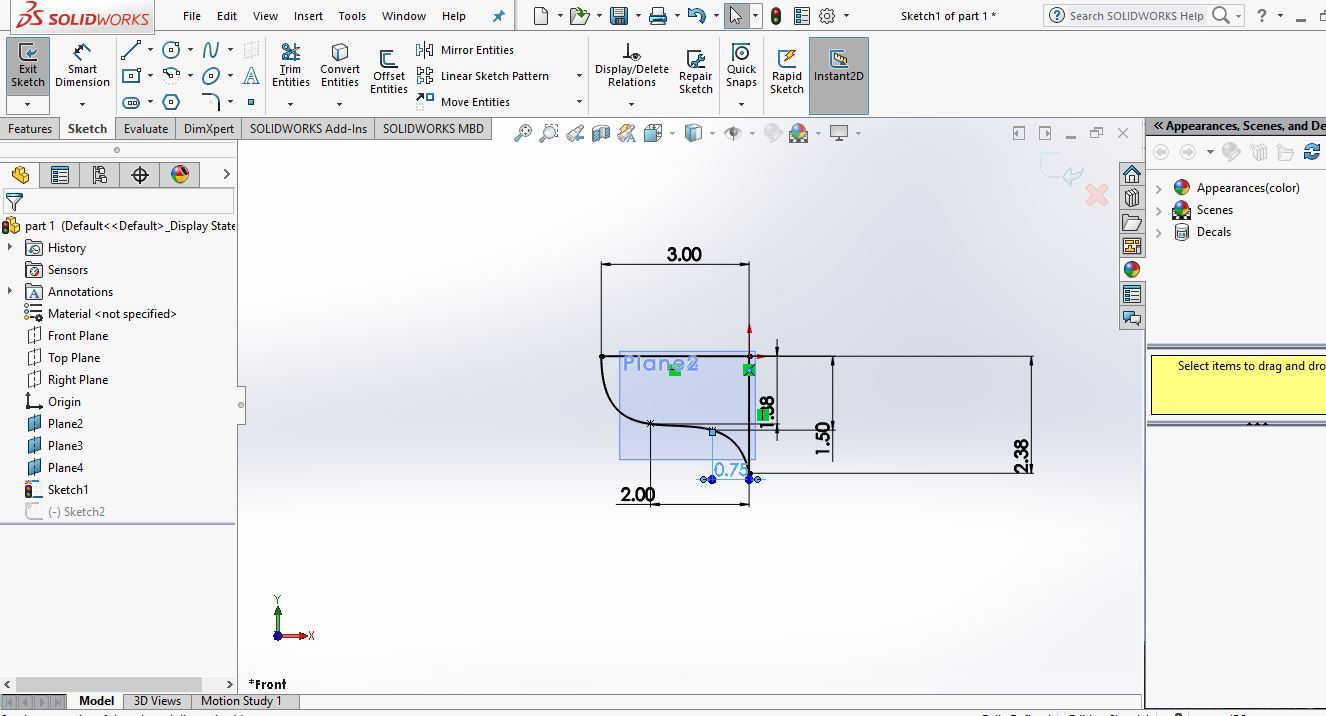This screenshot has width=1326, height=716.
Task: Open the DimXpertManager tab icon
Action: [x=140, y=175]
